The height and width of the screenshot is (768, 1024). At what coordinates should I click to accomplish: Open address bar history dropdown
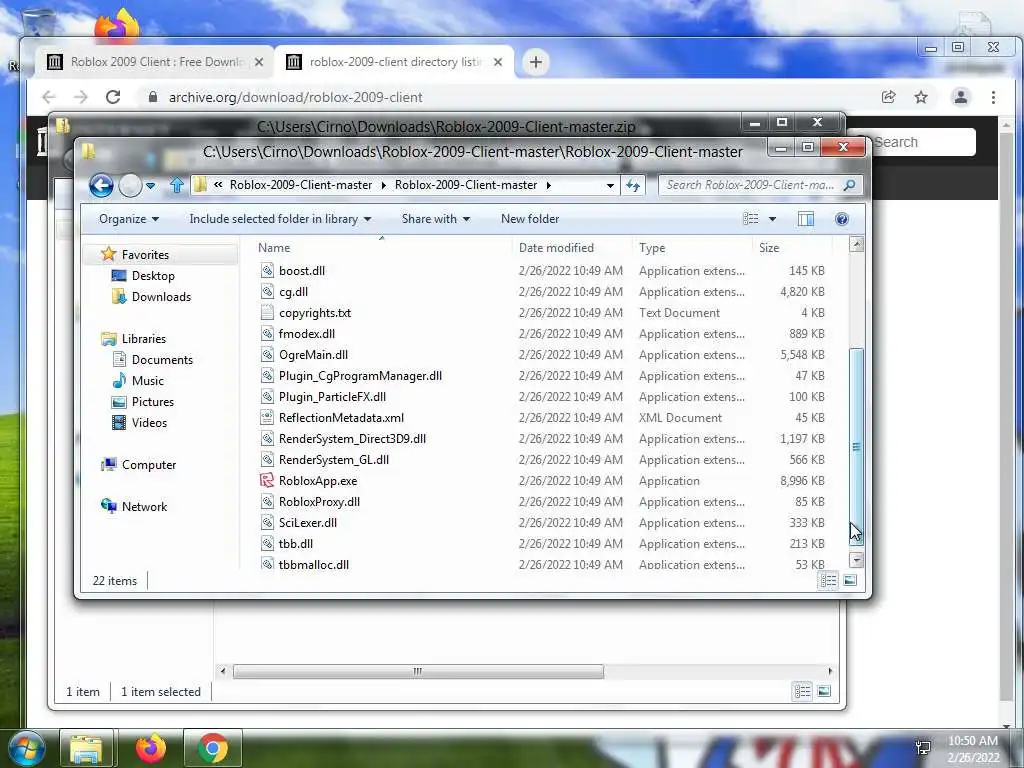click(x=610, y=185)
